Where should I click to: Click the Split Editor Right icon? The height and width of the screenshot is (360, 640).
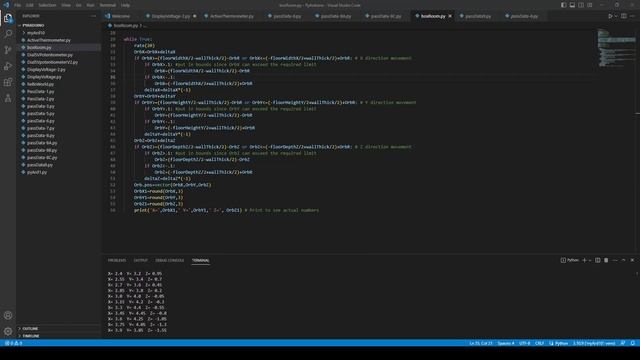click(x=624, y=16)
